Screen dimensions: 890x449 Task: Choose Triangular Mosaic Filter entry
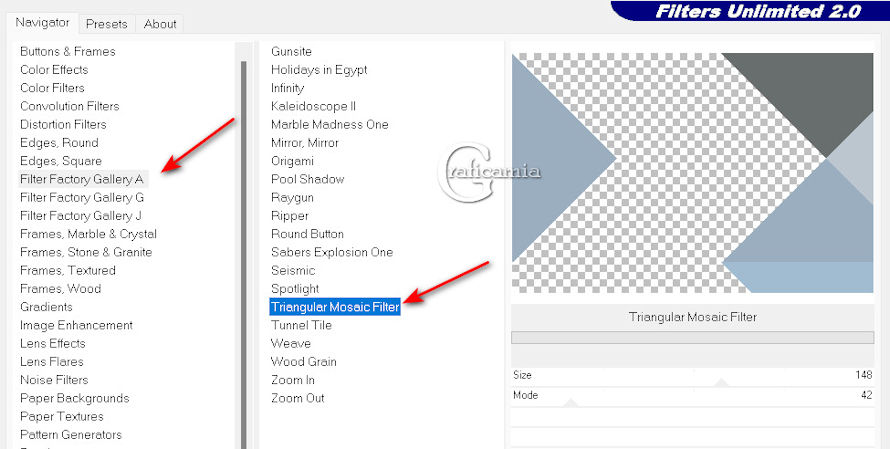point(335,307)
